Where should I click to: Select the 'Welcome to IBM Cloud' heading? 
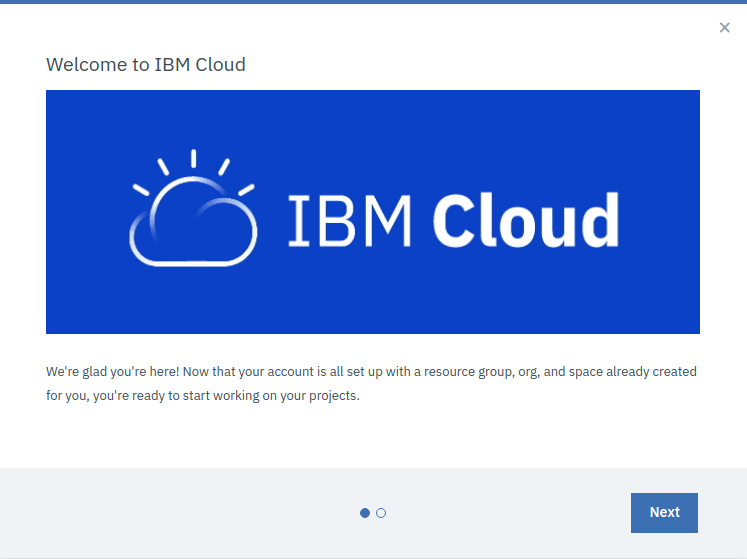point(146,65)
